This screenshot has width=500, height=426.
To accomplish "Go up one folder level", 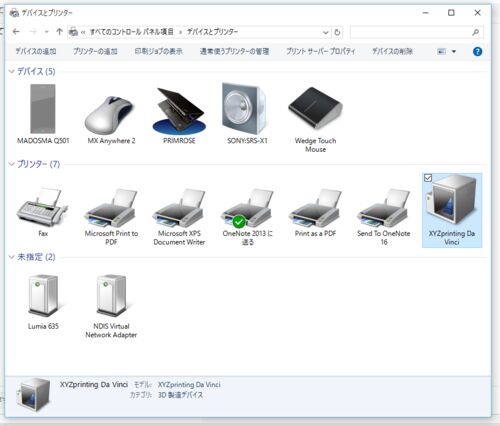I will (x=59, y=32).
